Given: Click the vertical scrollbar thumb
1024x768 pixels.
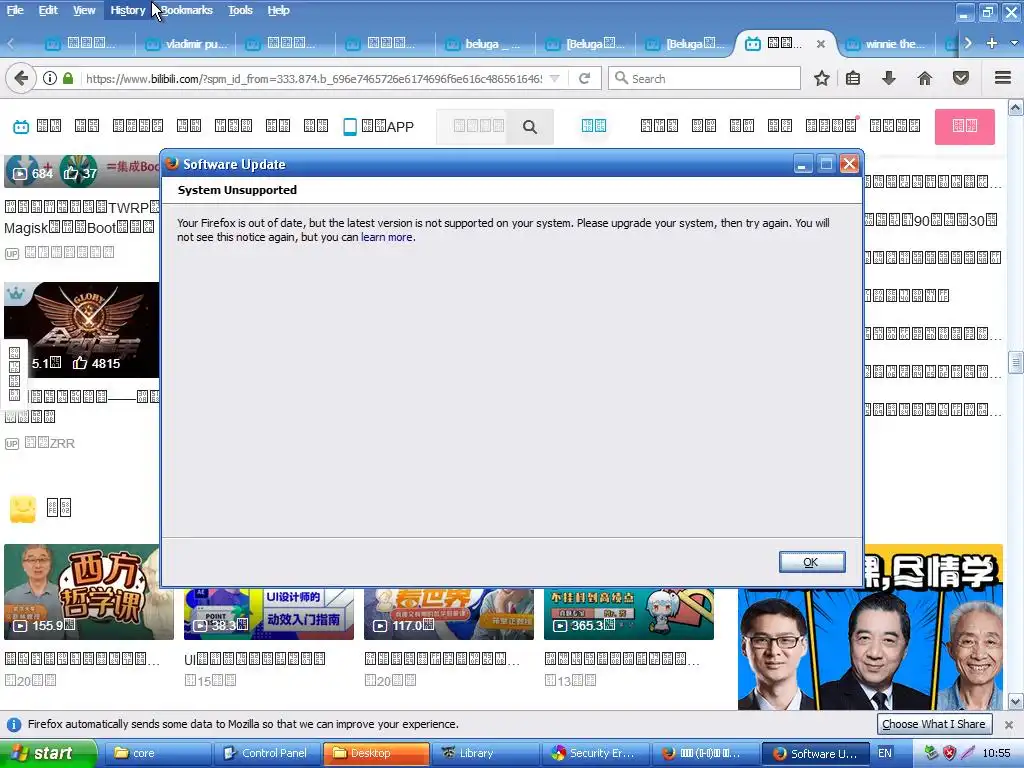Looking at the screenshot, I should (1016, 362).
